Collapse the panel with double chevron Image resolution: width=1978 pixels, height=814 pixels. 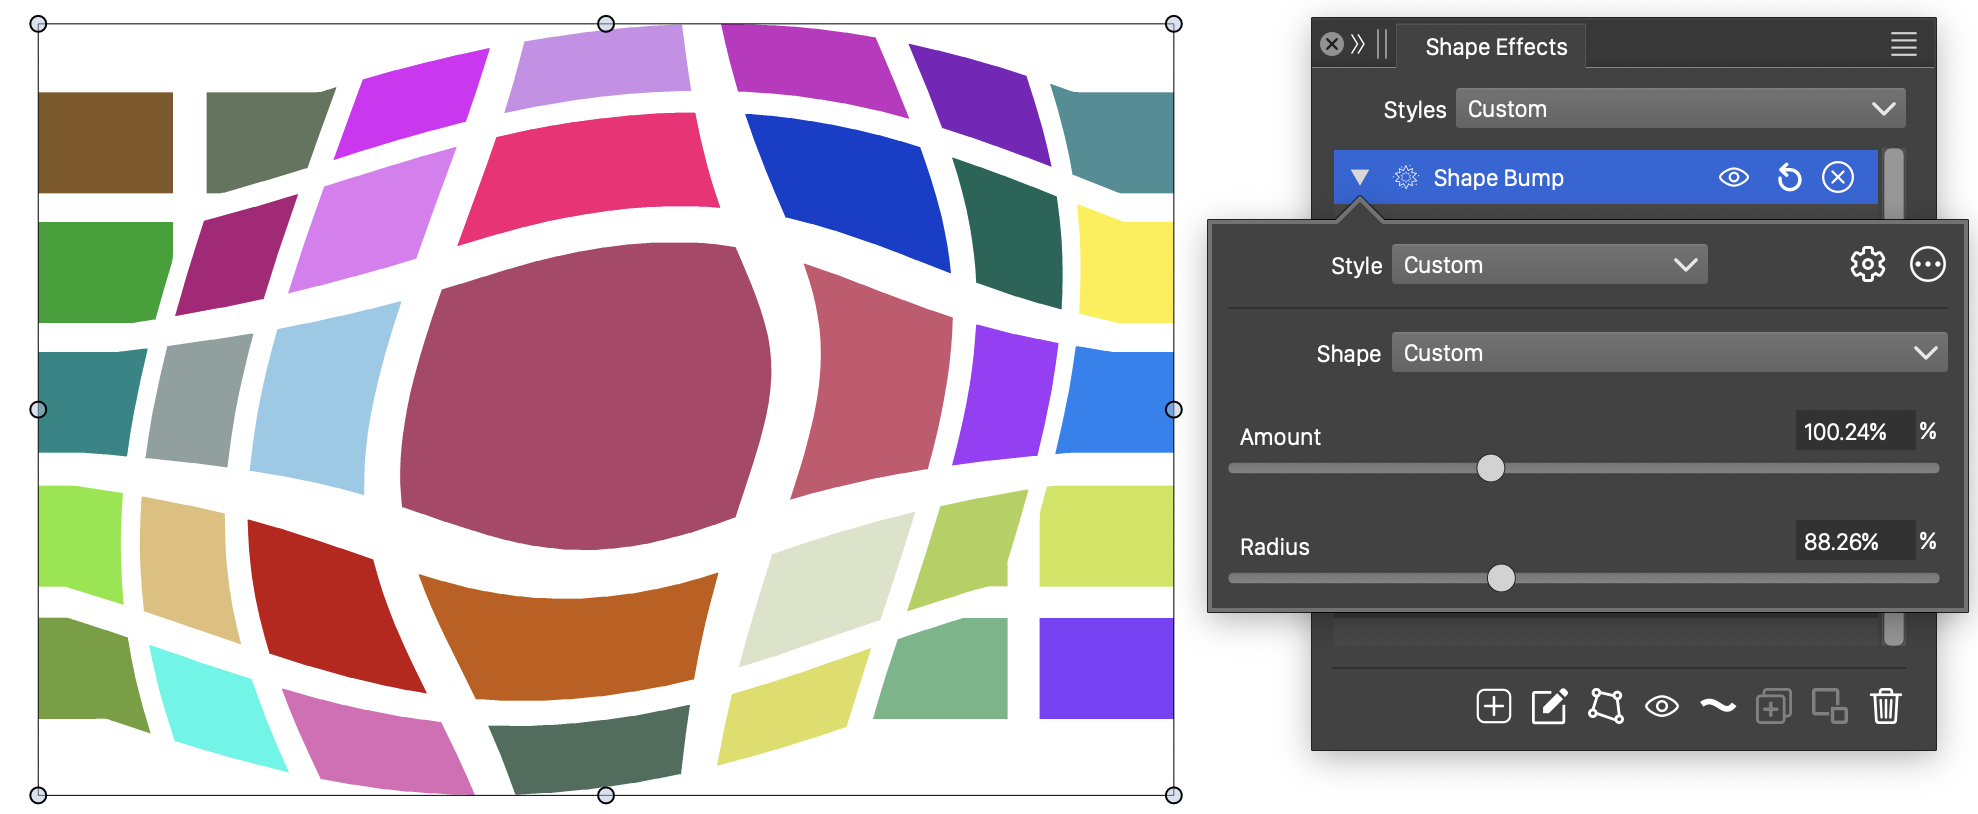1357,44
